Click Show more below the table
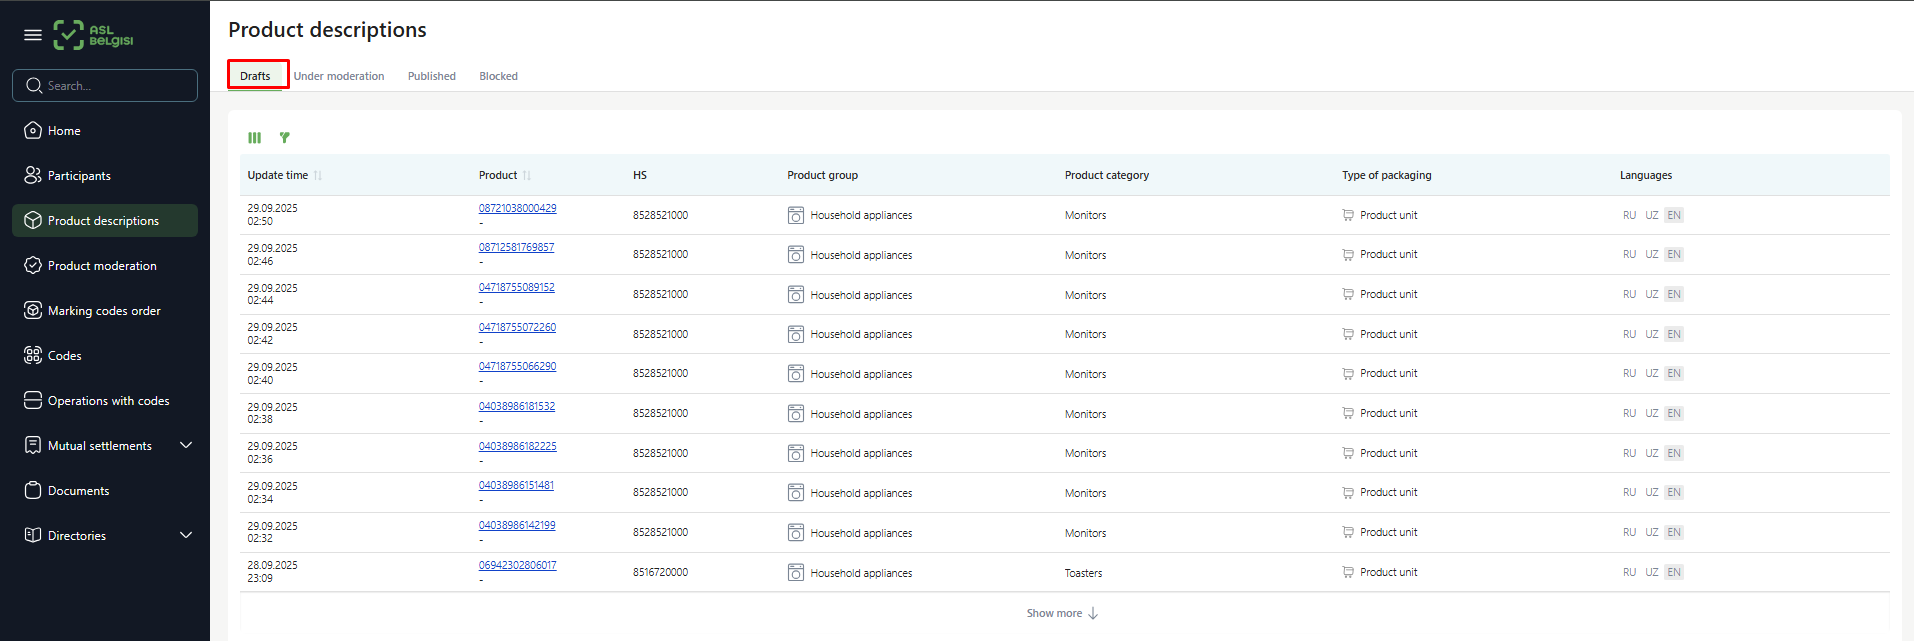 pyautogui.click(x=1062, y=613)
